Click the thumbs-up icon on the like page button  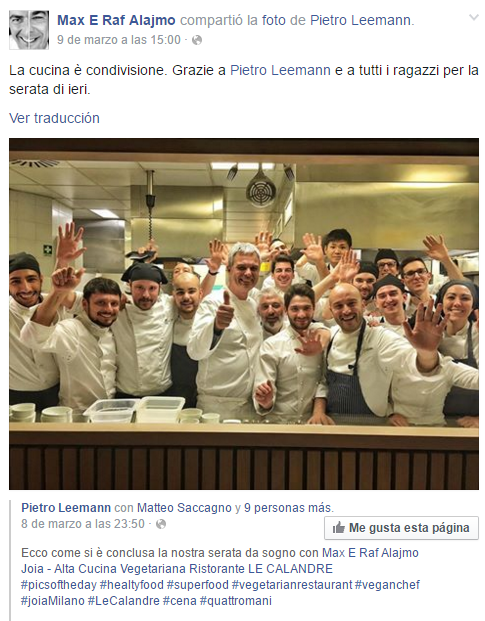pyautogui.click(x=339, y=528)
